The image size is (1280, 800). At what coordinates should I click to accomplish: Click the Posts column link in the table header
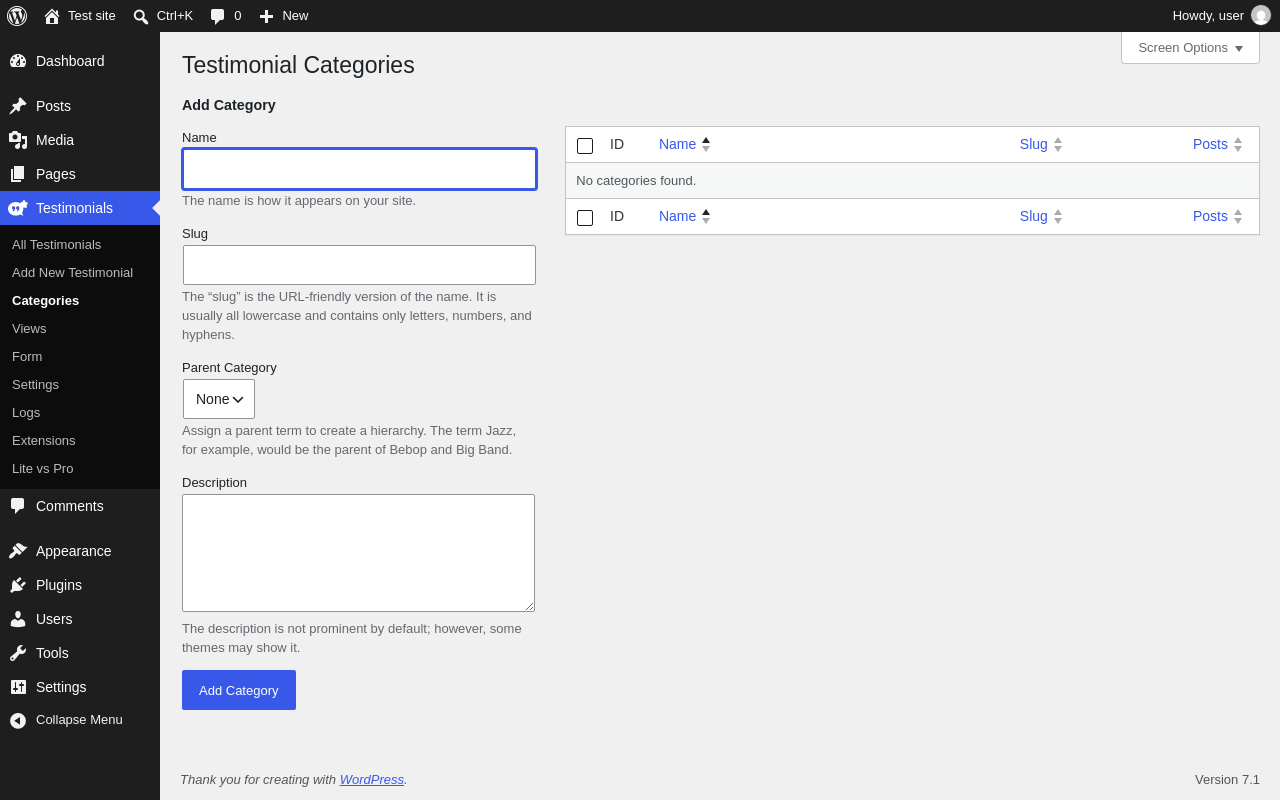1210,144
